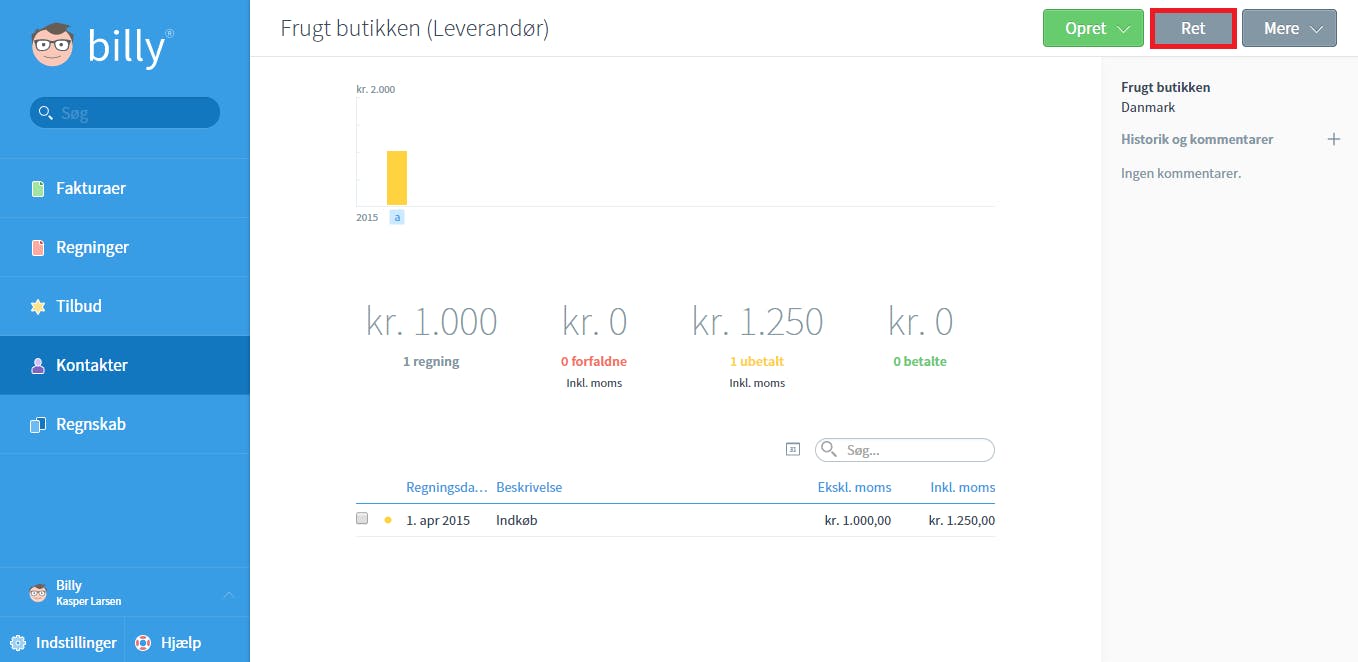The width and height of the screenshot is (1358, 662).
Task: Click the Regninger red document icon
Action: [38, 247]
